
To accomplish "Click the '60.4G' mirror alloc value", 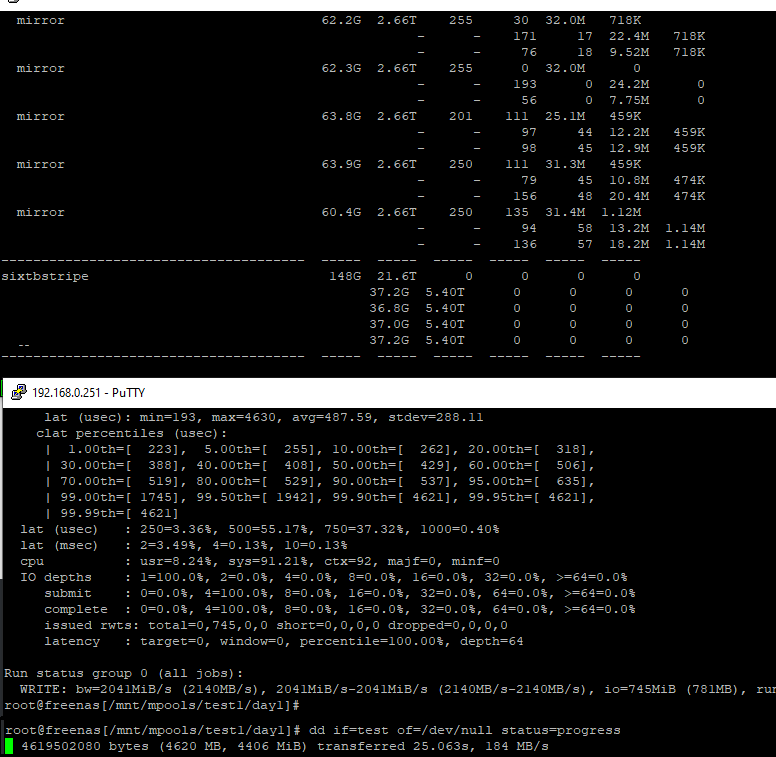I will pyautogui.click(x=341, y=212).
